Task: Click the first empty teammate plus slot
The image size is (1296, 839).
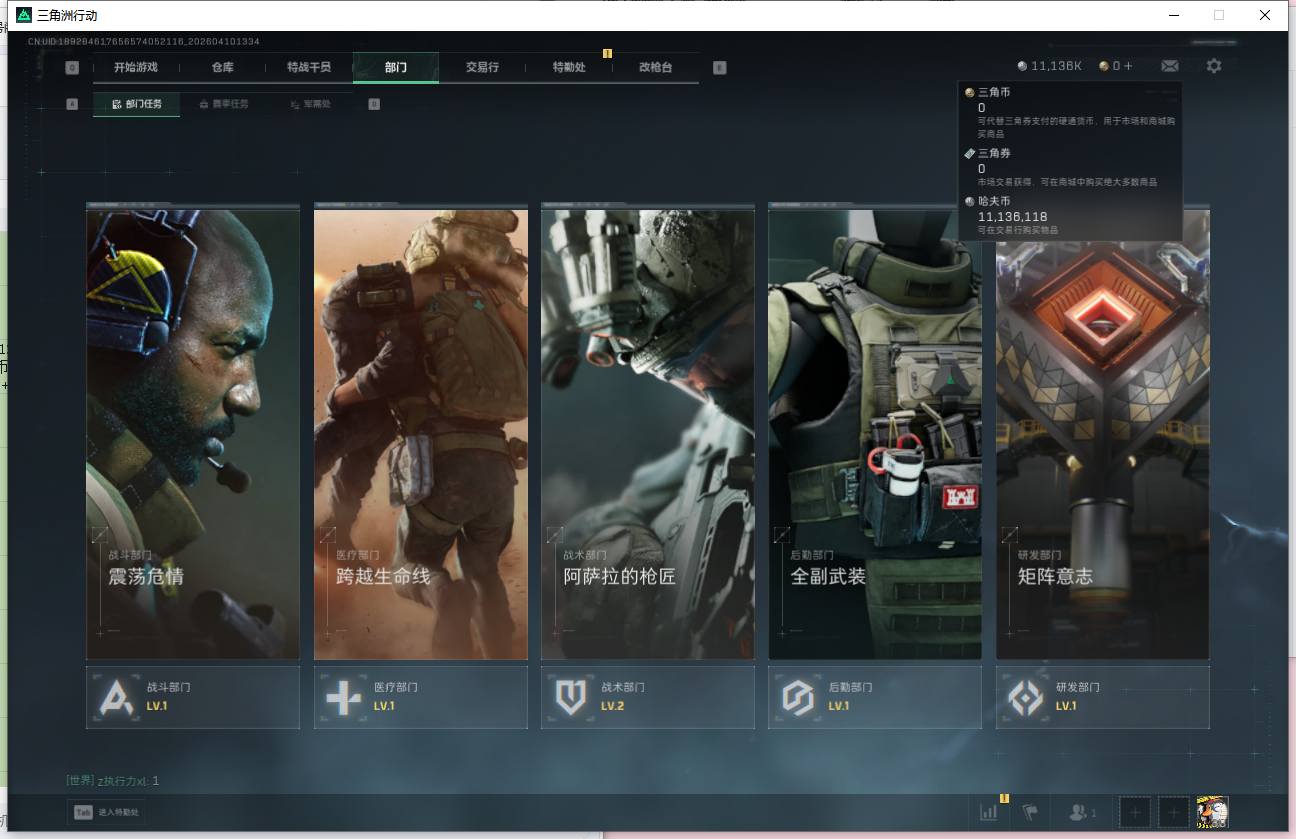Action: 1134,812
